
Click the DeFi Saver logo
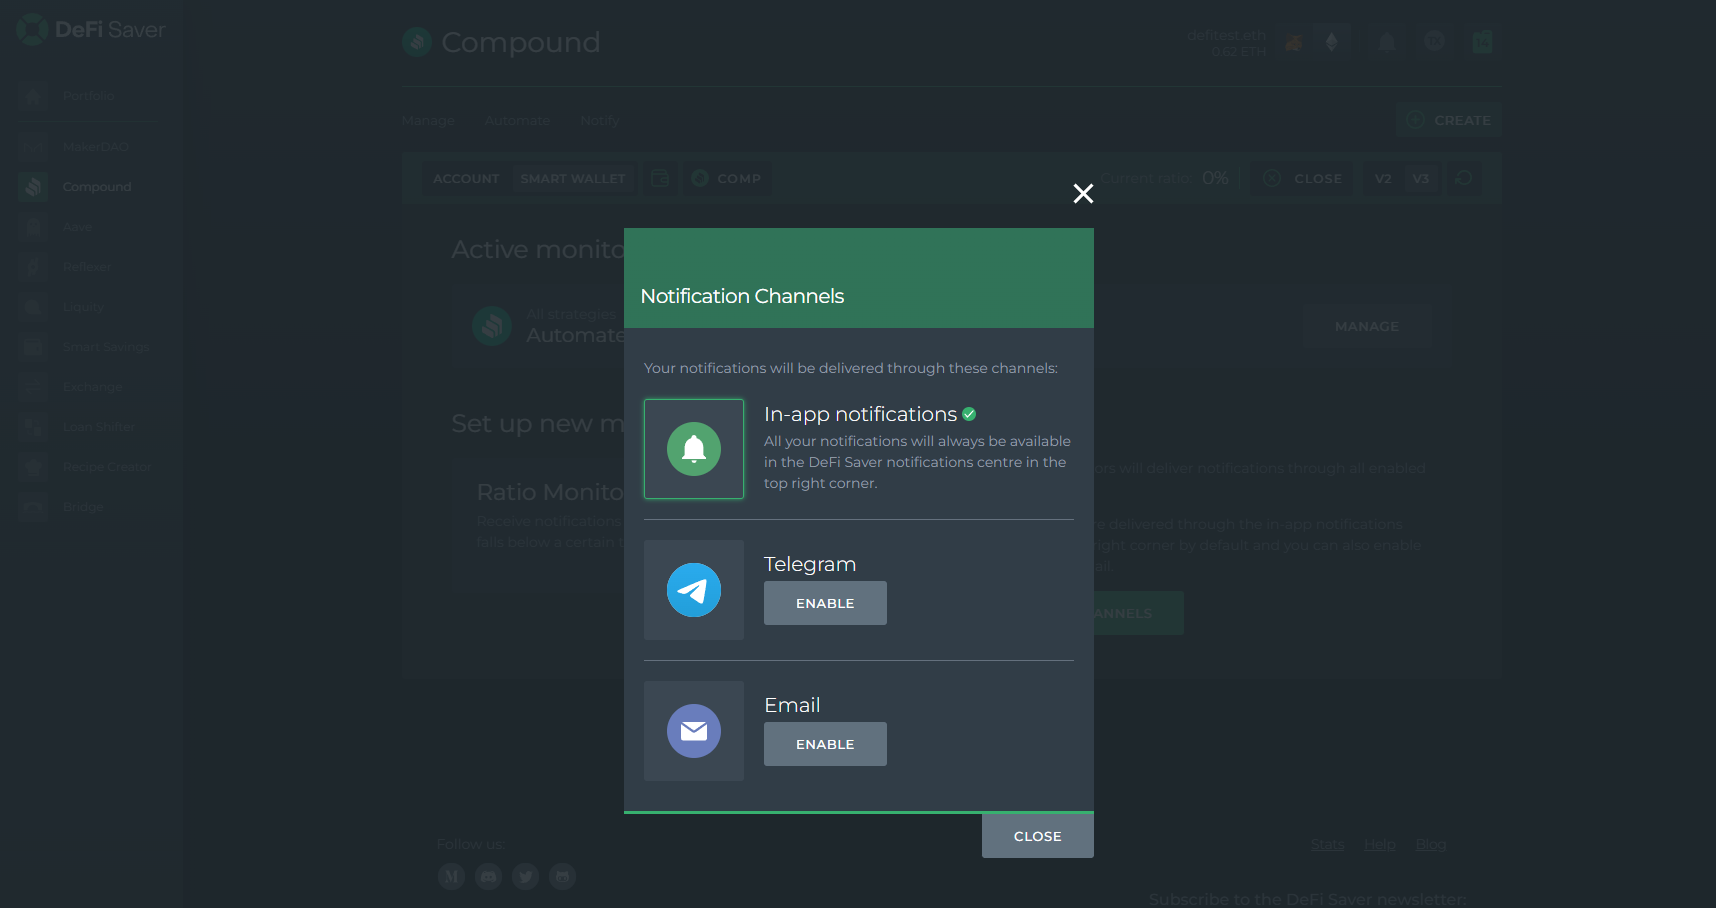coord(91,30)
